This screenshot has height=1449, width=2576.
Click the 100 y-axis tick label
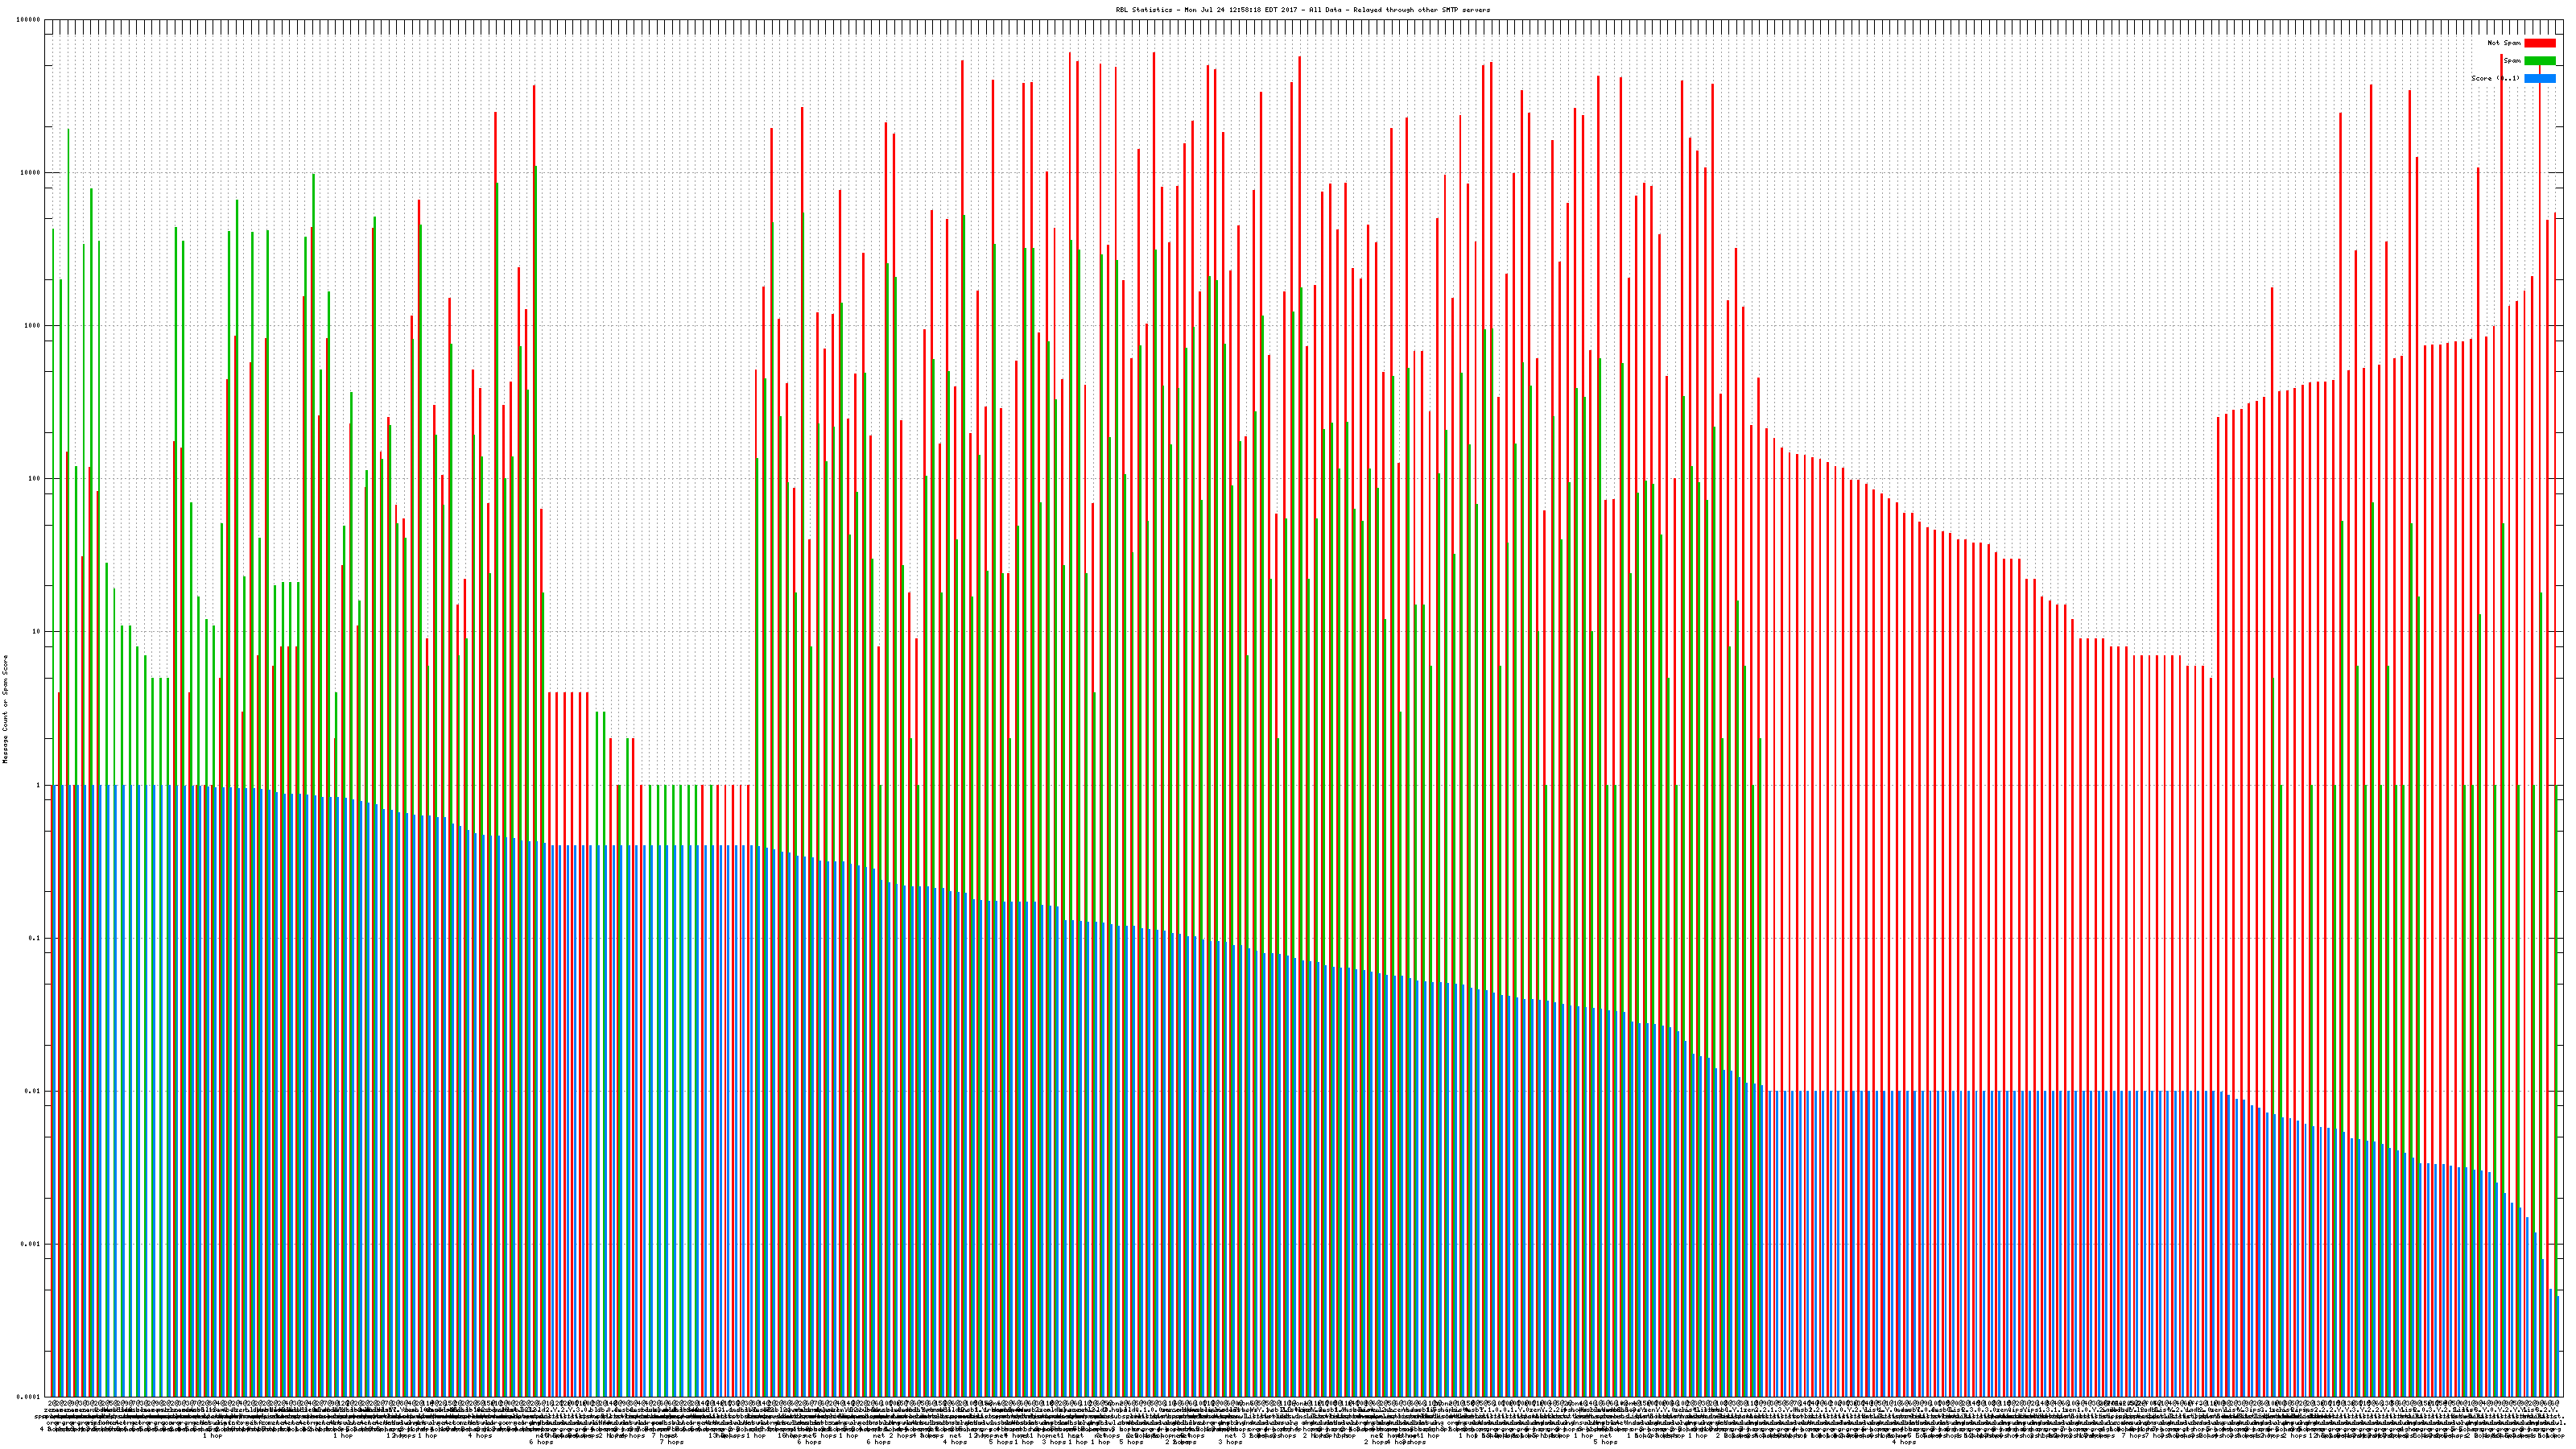coord(35,479)
